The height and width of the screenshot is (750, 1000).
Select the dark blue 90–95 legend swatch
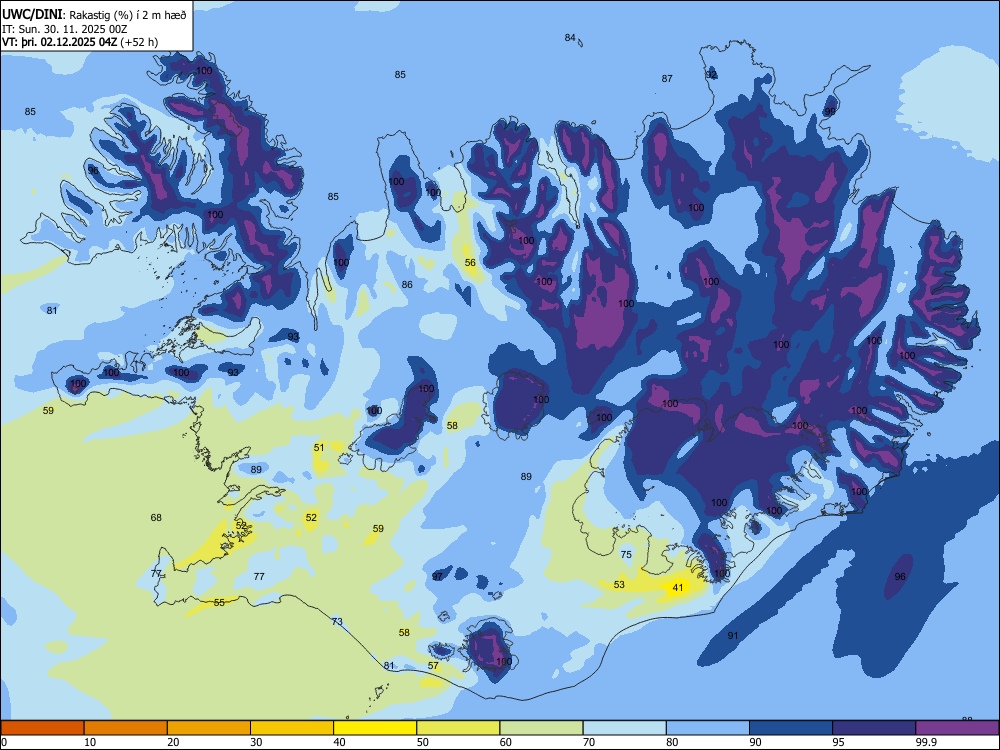tap(791, 728)
